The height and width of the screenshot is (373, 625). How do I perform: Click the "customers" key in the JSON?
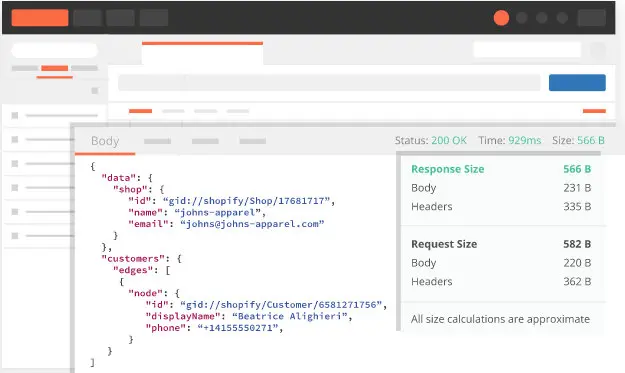133,259
